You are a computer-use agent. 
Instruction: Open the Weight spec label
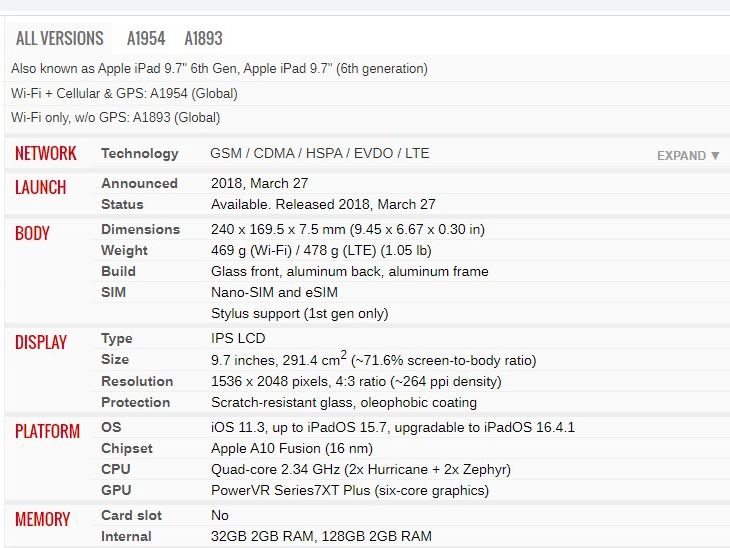[124, 250]
